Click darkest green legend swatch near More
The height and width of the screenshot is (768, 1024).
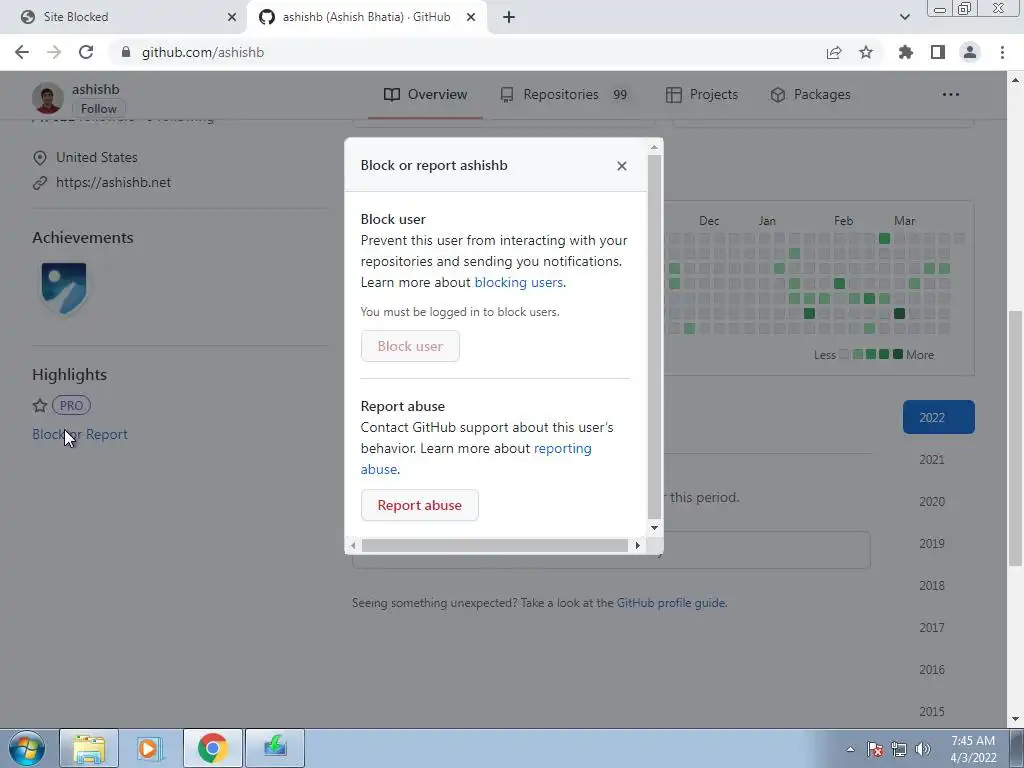tap(898, 355)
